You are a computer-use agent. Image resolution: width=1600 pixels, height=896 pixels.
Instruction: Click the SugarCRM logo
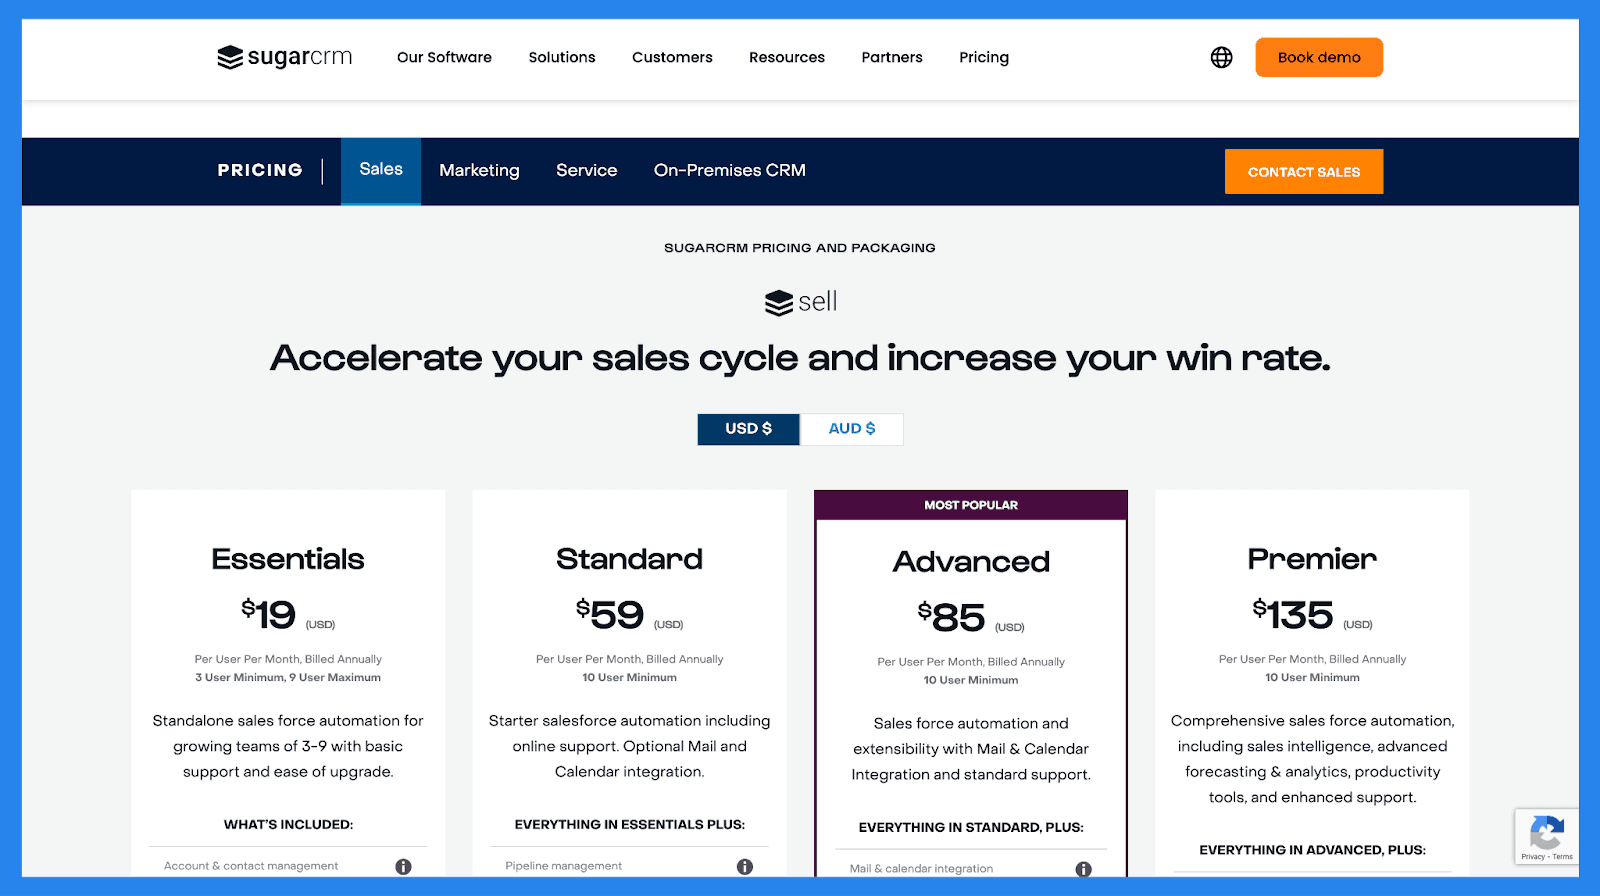pyautogui.click(x=285, y=57)
